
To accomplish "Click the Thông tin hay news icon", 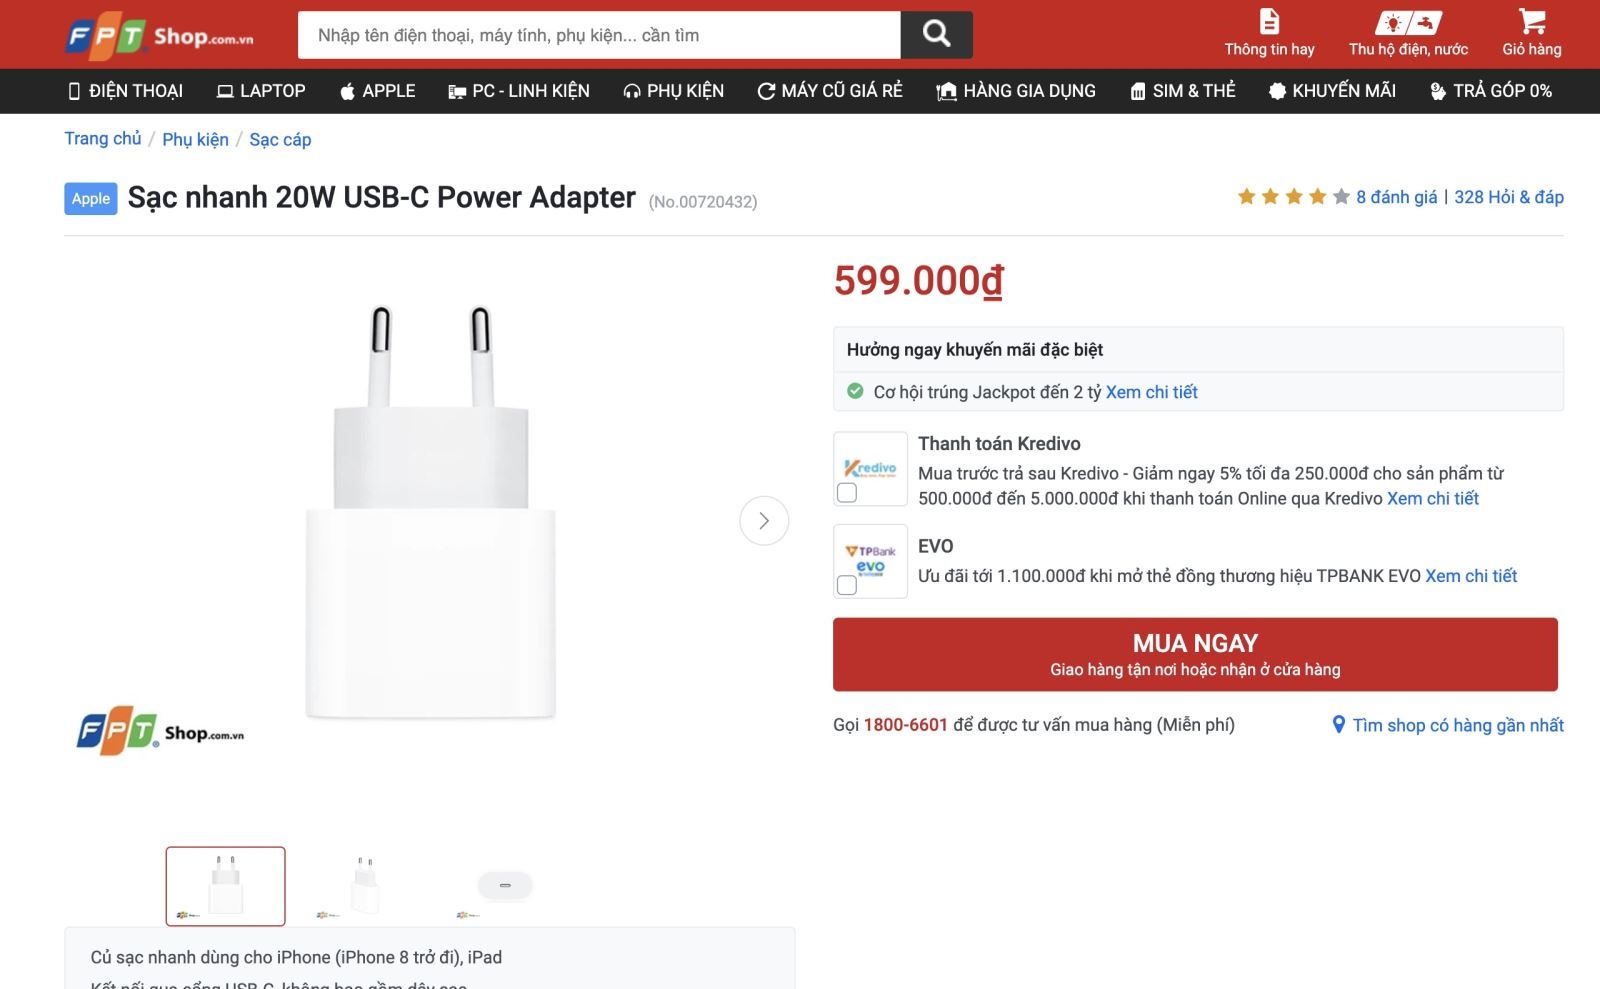I will (x=1268, y=20).
